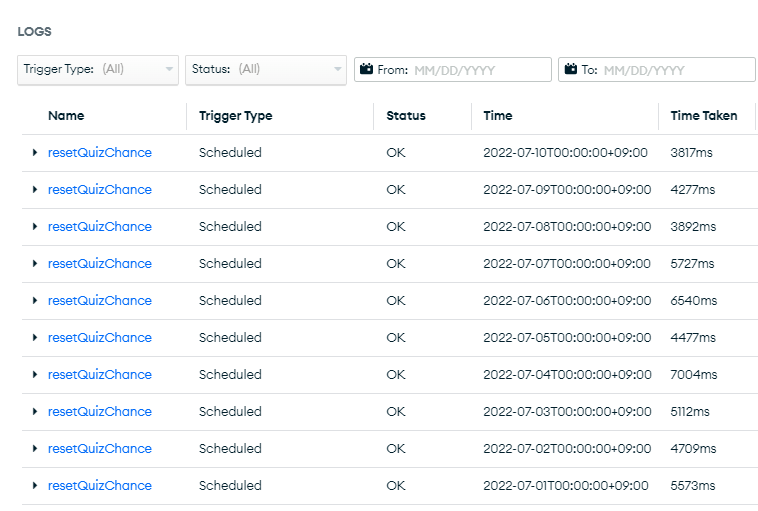Click the Time column header

(498, 116)
